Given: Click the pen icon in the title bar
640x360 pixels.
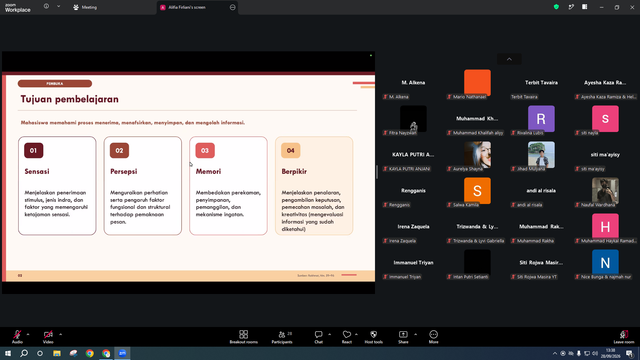Looking at the screenshot, I should coord(571,7).
